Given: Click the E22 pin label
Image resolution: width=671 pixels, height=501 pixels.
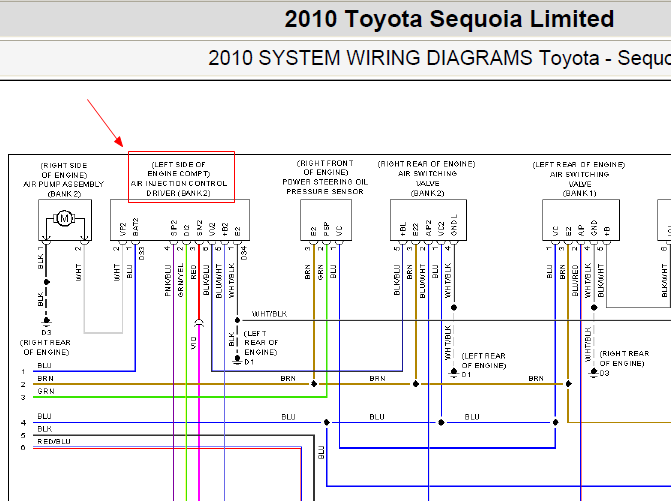Looking at the screenshot, I should 416,229.
